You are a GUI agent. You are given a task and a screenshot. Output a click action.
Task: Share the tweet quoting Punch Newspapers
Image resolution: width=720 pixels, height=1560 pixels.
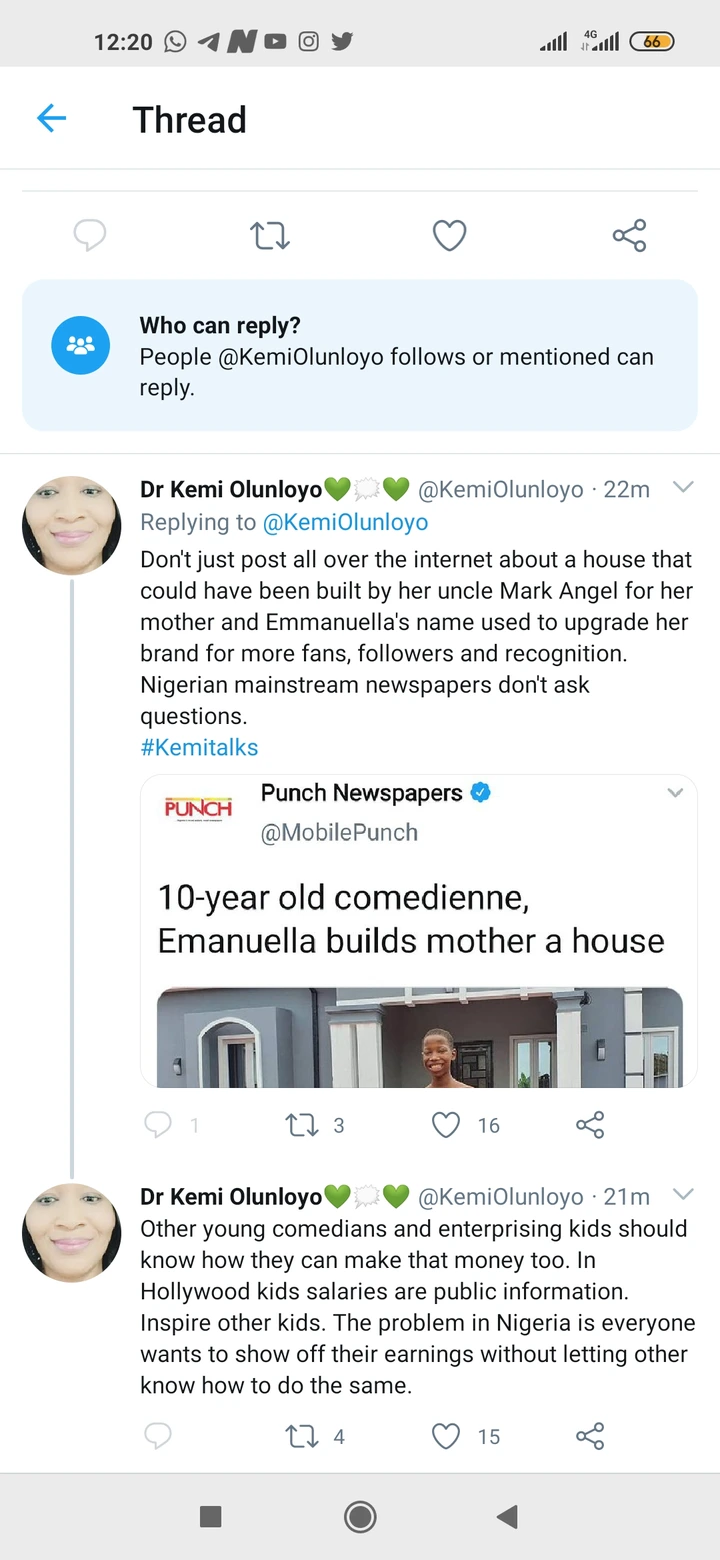[x=590, y=1125]
